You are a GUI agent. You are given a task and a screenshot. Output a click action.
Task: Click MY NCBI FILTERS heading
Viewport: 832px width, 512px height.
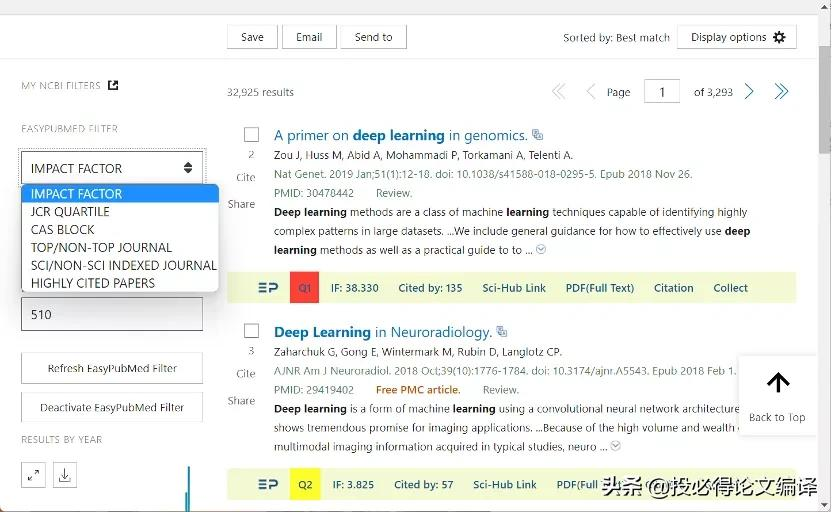[x=61, y=85]
